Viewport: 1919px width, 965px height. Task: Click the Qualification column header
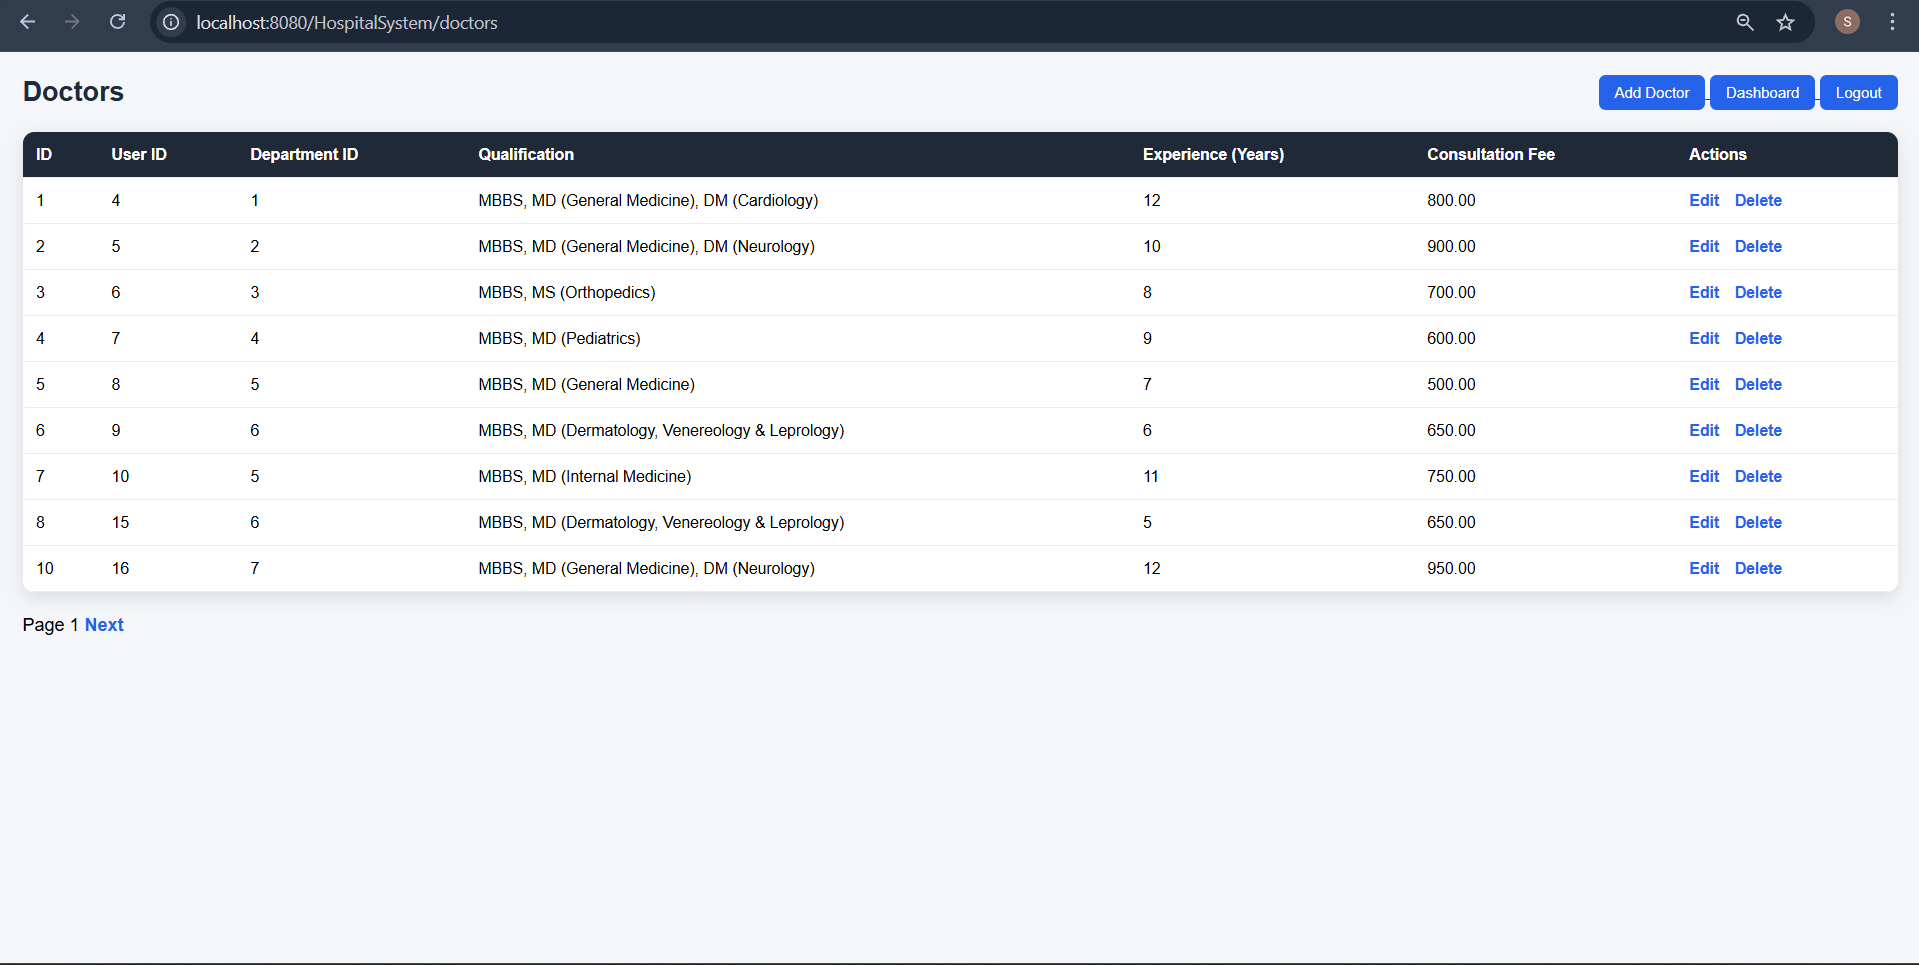click(x=525, y=155)
